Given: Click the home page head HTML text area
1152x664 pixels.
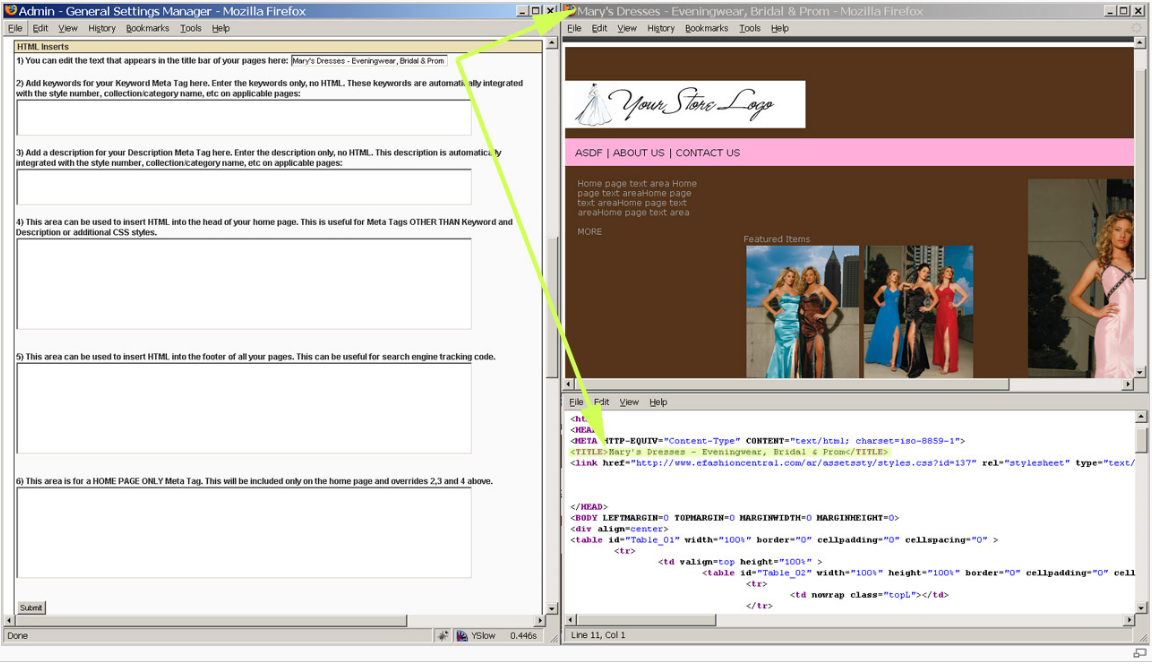Looking at the screenshot, I should [244, 284].
